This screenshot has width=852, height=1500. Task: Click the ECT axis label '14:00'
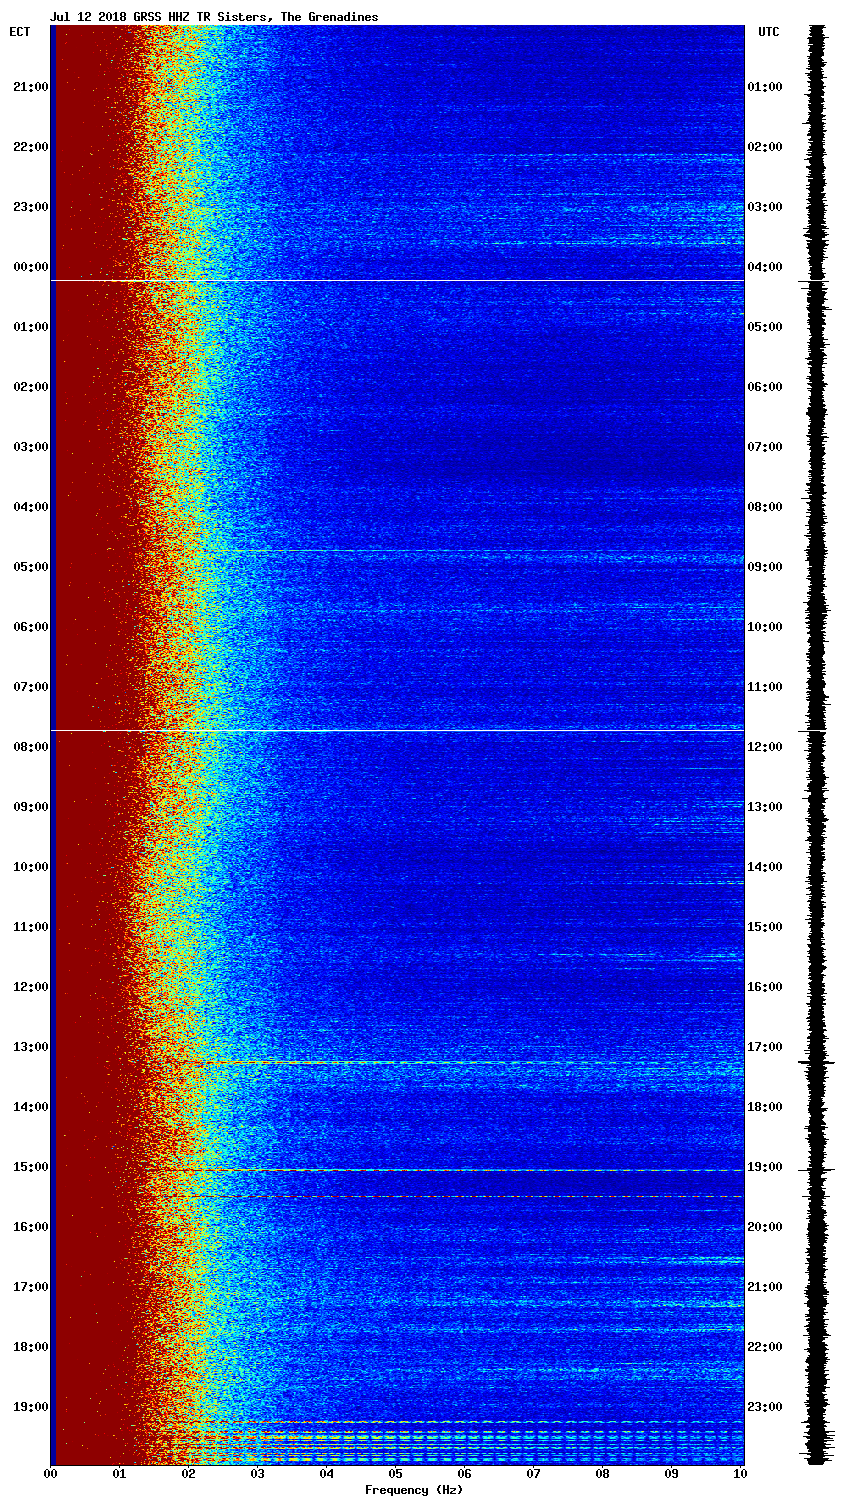tap(31, 1107)
